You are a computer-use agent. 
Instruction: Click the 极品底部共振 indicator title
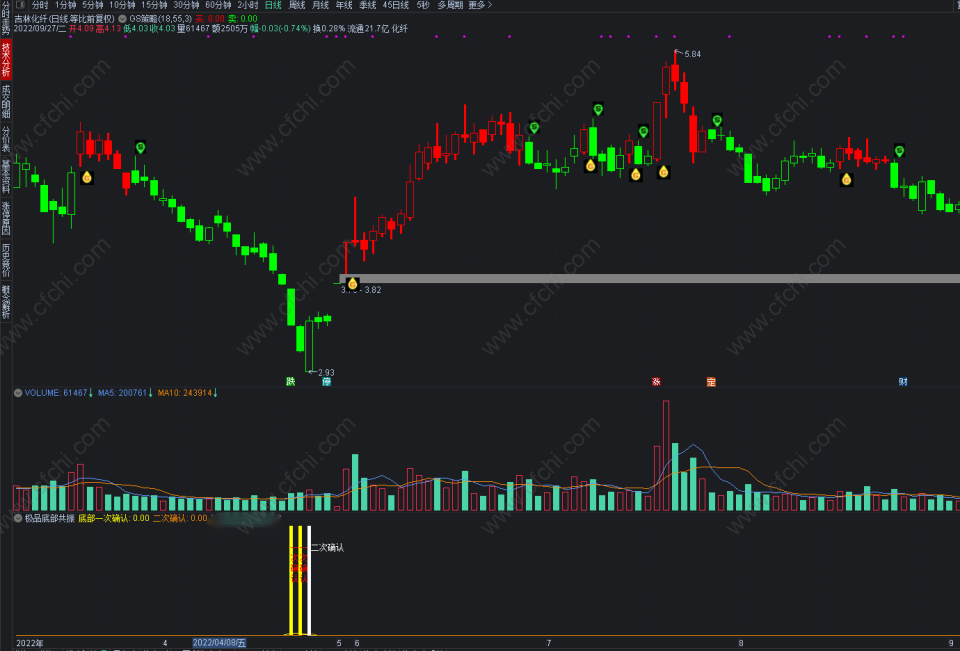point(50,518)
